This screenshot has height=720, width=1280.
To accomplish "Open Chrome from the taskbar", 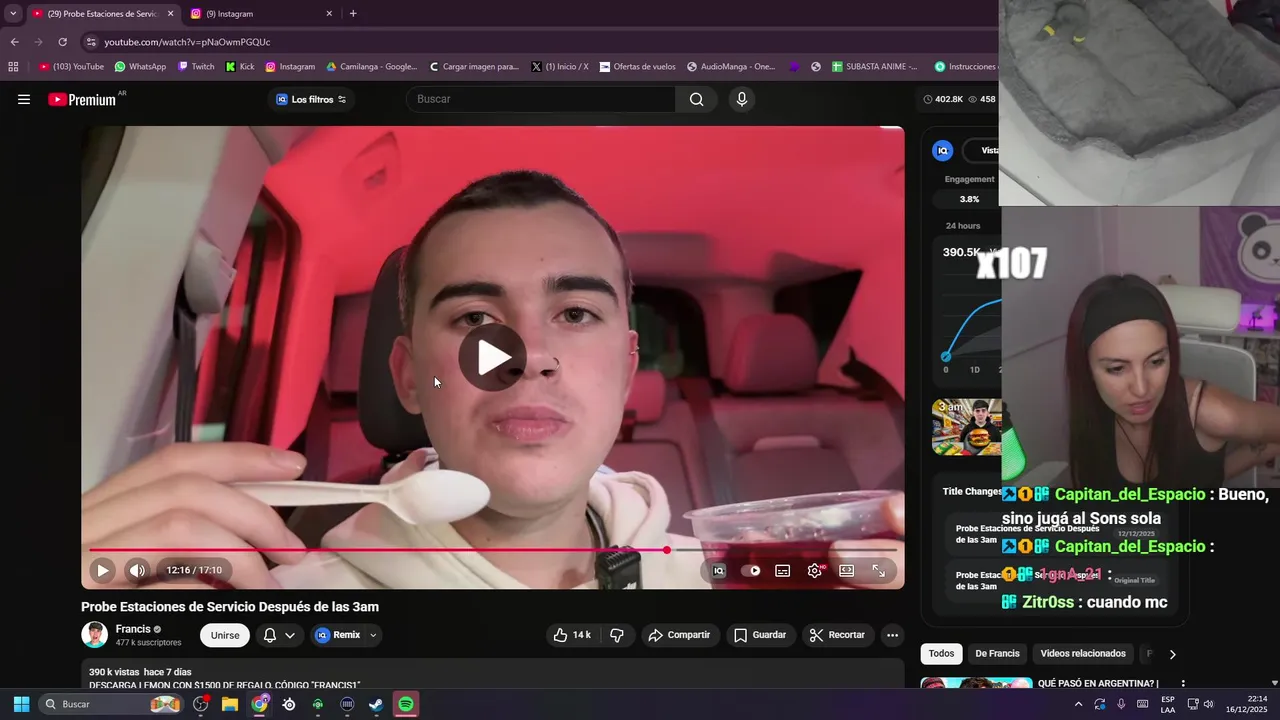I will pos(260,704).
